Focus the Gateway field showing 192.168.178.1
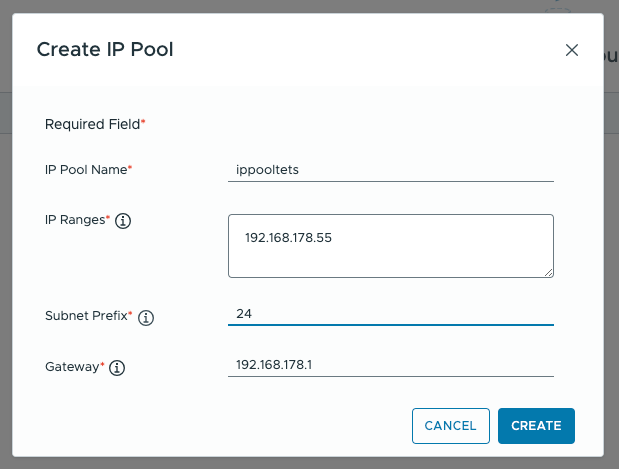Viewport: 619px width, 469px height. point(391,365)
